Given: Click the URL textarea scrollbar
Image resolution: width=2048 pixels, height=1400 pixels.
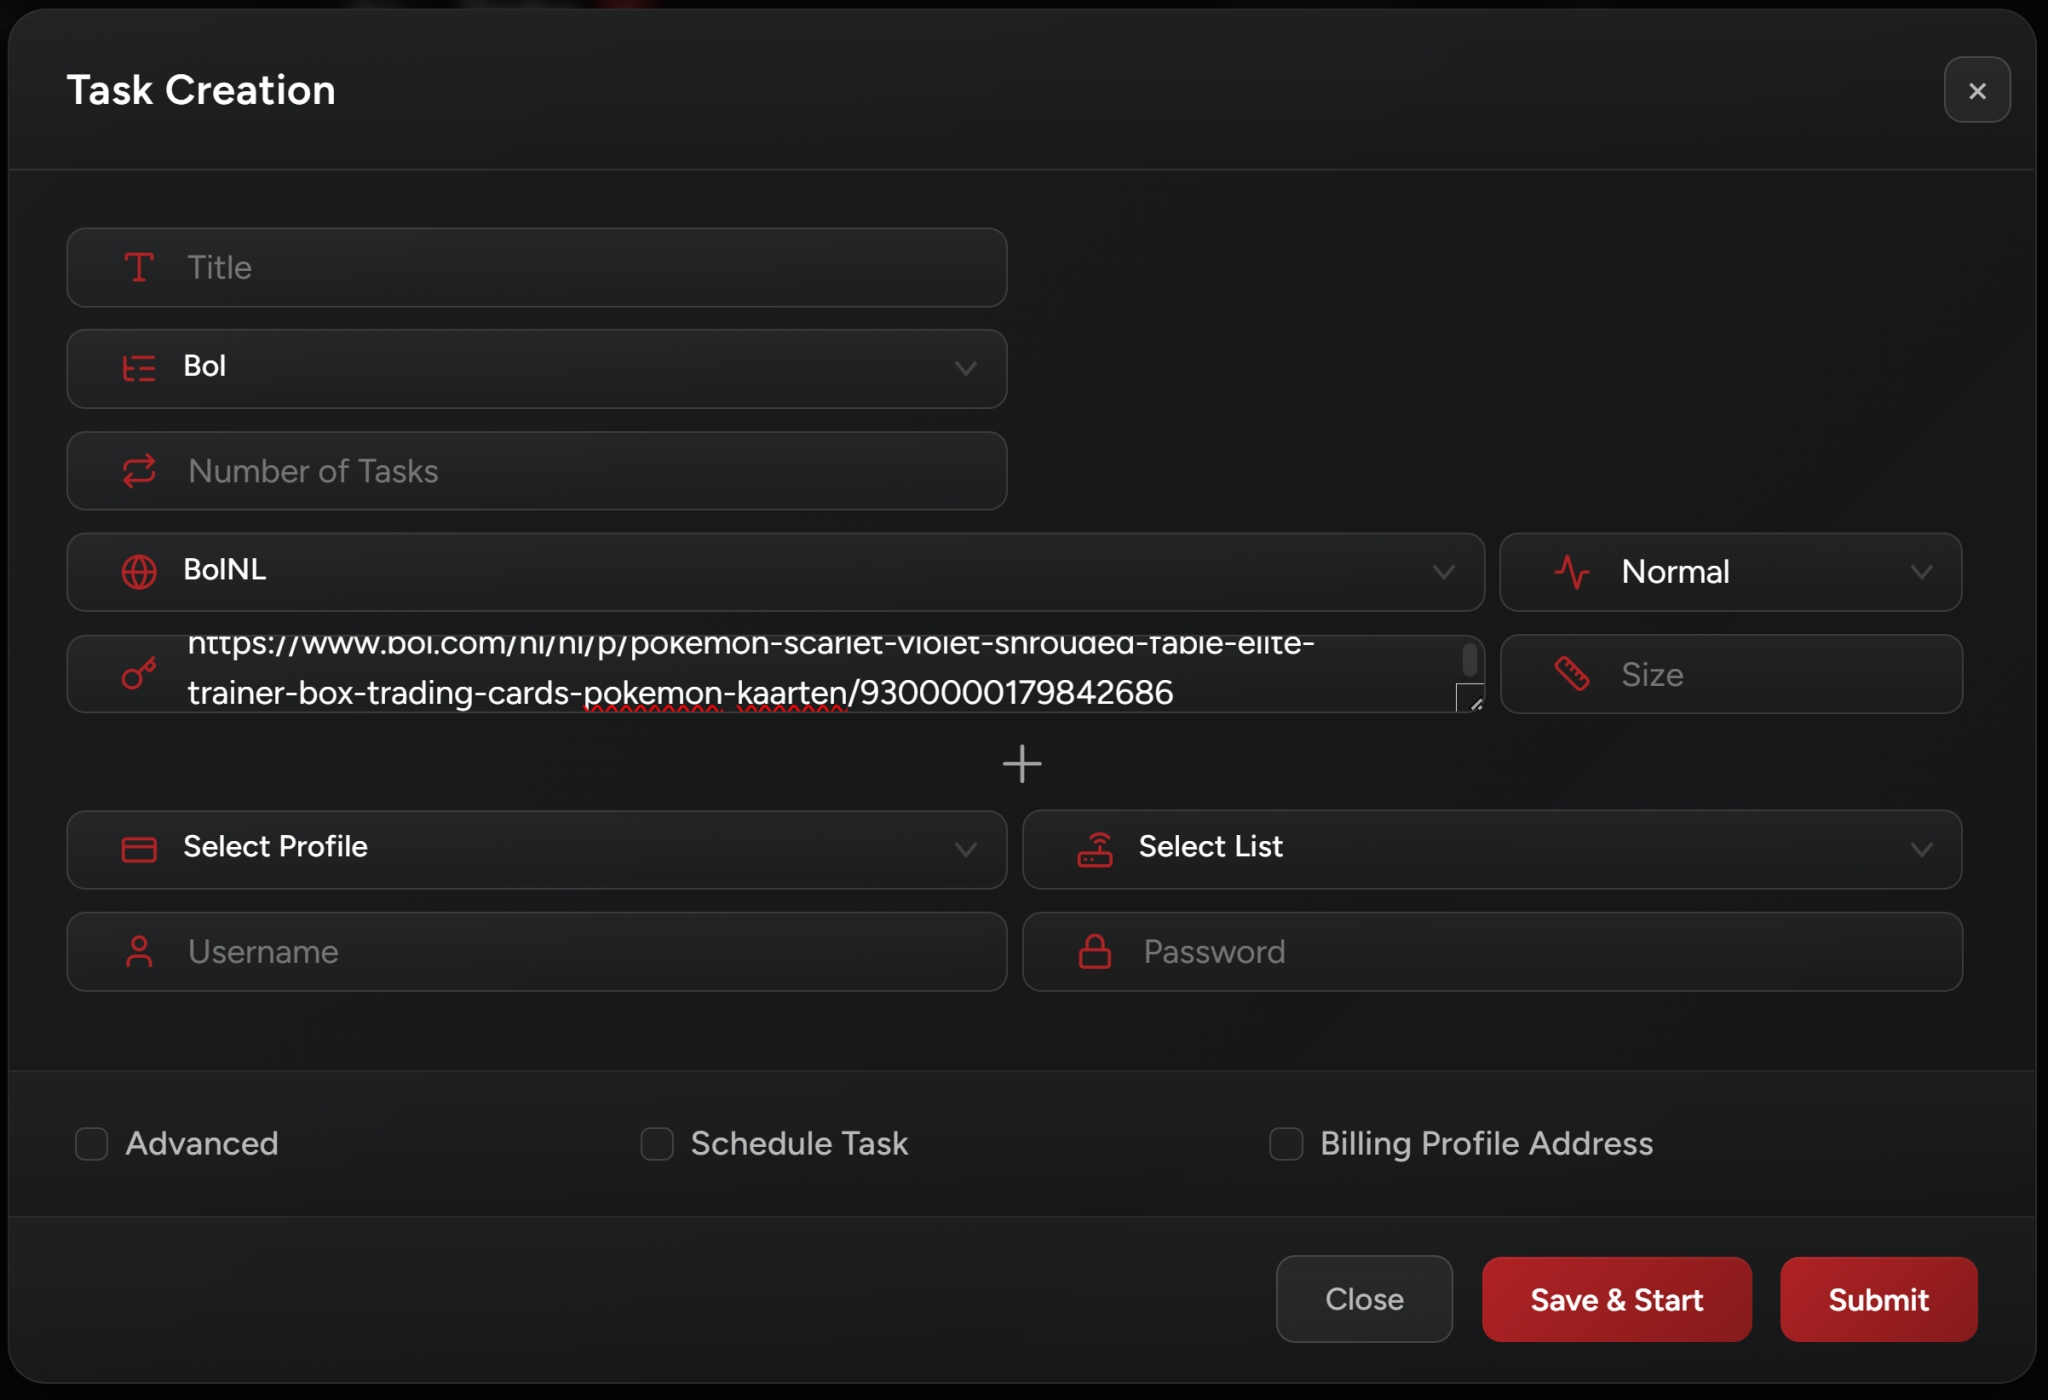Looking at the screenshot, I should pyautogui.click(x=1469, y=660).
